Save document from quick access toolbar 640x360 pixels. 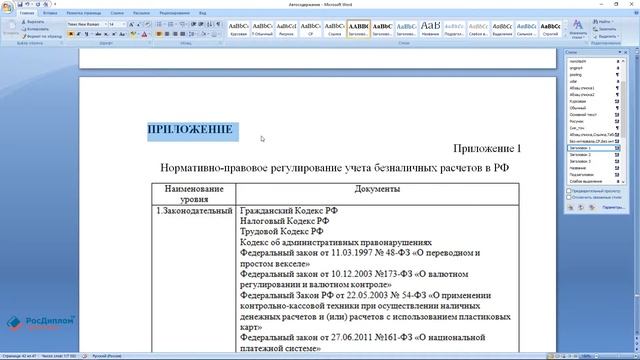(20, 4)
